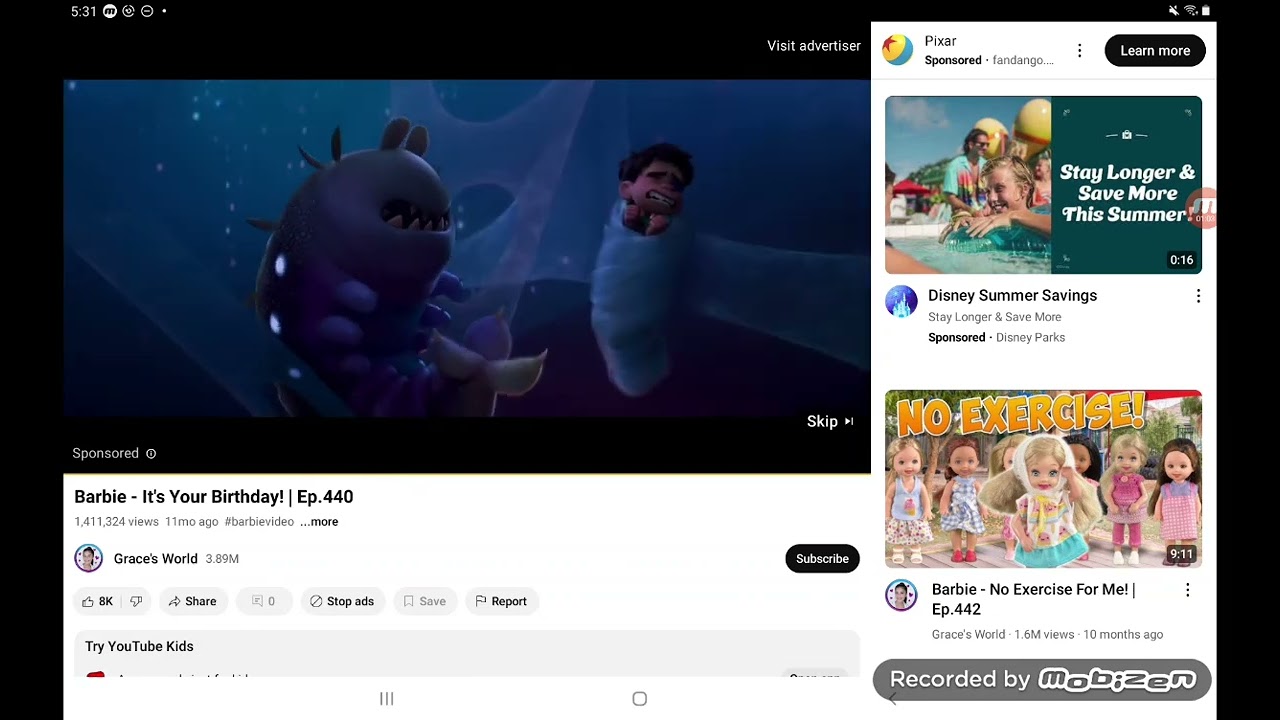Viewport: 1280px width, 720px height.
Task: Open the Try YouTube Kids card
Action: coord(467,654)
